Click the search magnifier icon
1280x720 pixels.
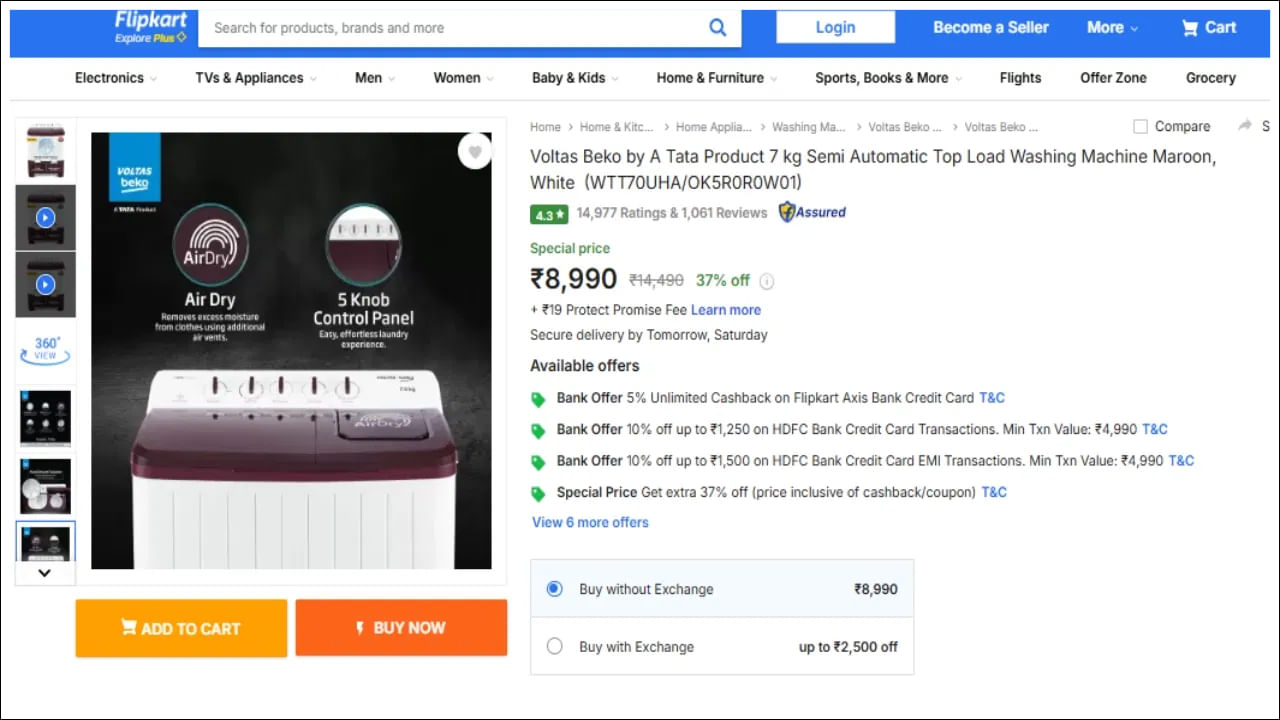(717, 28)
